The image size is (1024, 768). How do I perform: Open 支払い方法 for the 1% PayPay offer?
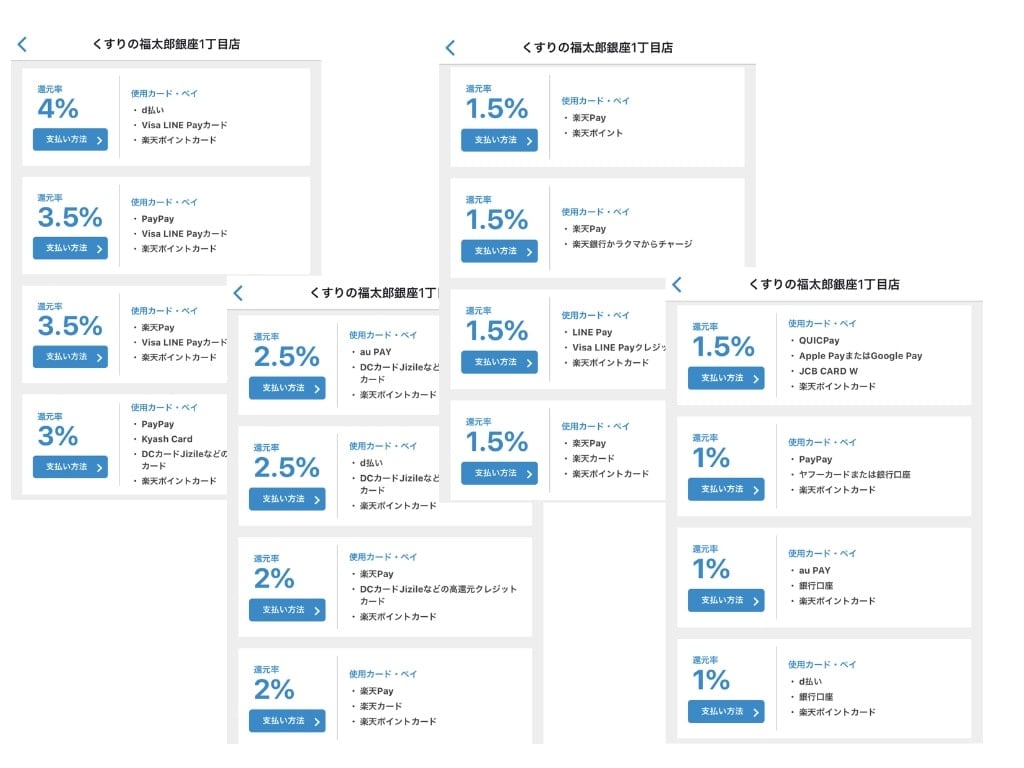click(725, 489)
